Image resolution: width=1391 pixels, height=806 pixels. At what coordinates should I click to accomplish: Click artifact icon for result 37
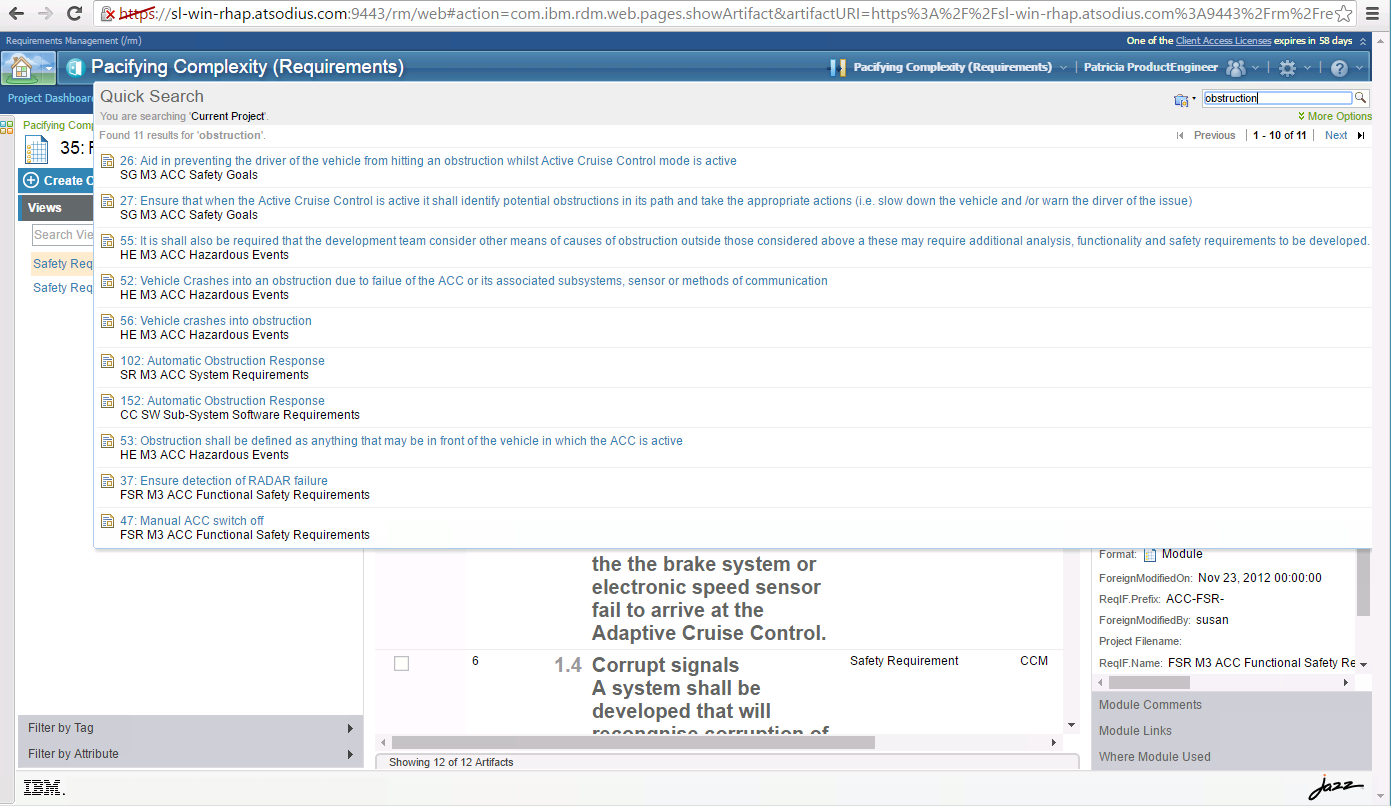(107, 482)
